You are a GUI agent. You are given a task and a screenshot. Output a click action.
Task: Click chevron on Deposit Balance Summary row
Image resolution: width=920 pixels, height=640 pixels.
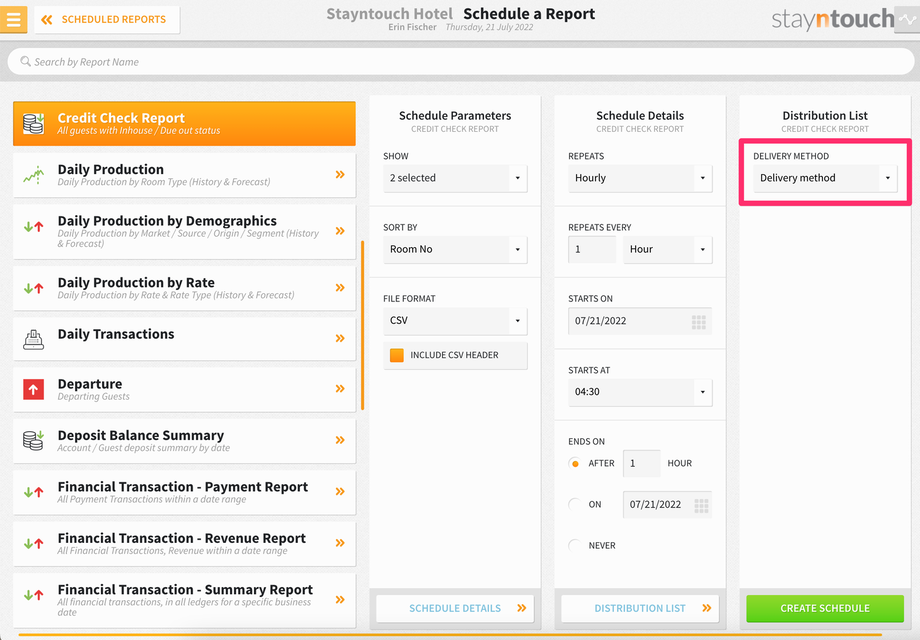tap(340, 440)
